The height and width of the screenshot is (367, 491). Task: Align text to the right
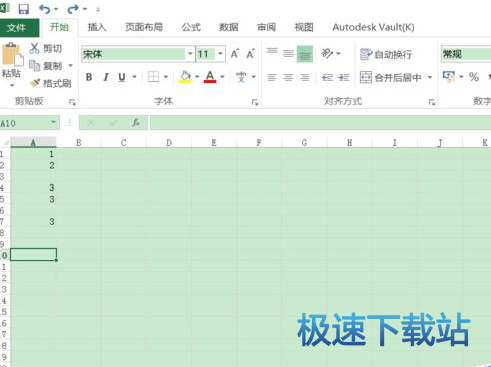coord(305,78)
